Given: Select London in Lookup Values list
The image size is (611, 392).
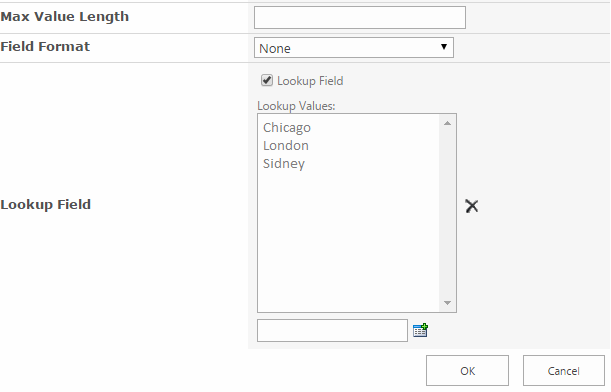Looking at the screenshot, I should (286, 145).
